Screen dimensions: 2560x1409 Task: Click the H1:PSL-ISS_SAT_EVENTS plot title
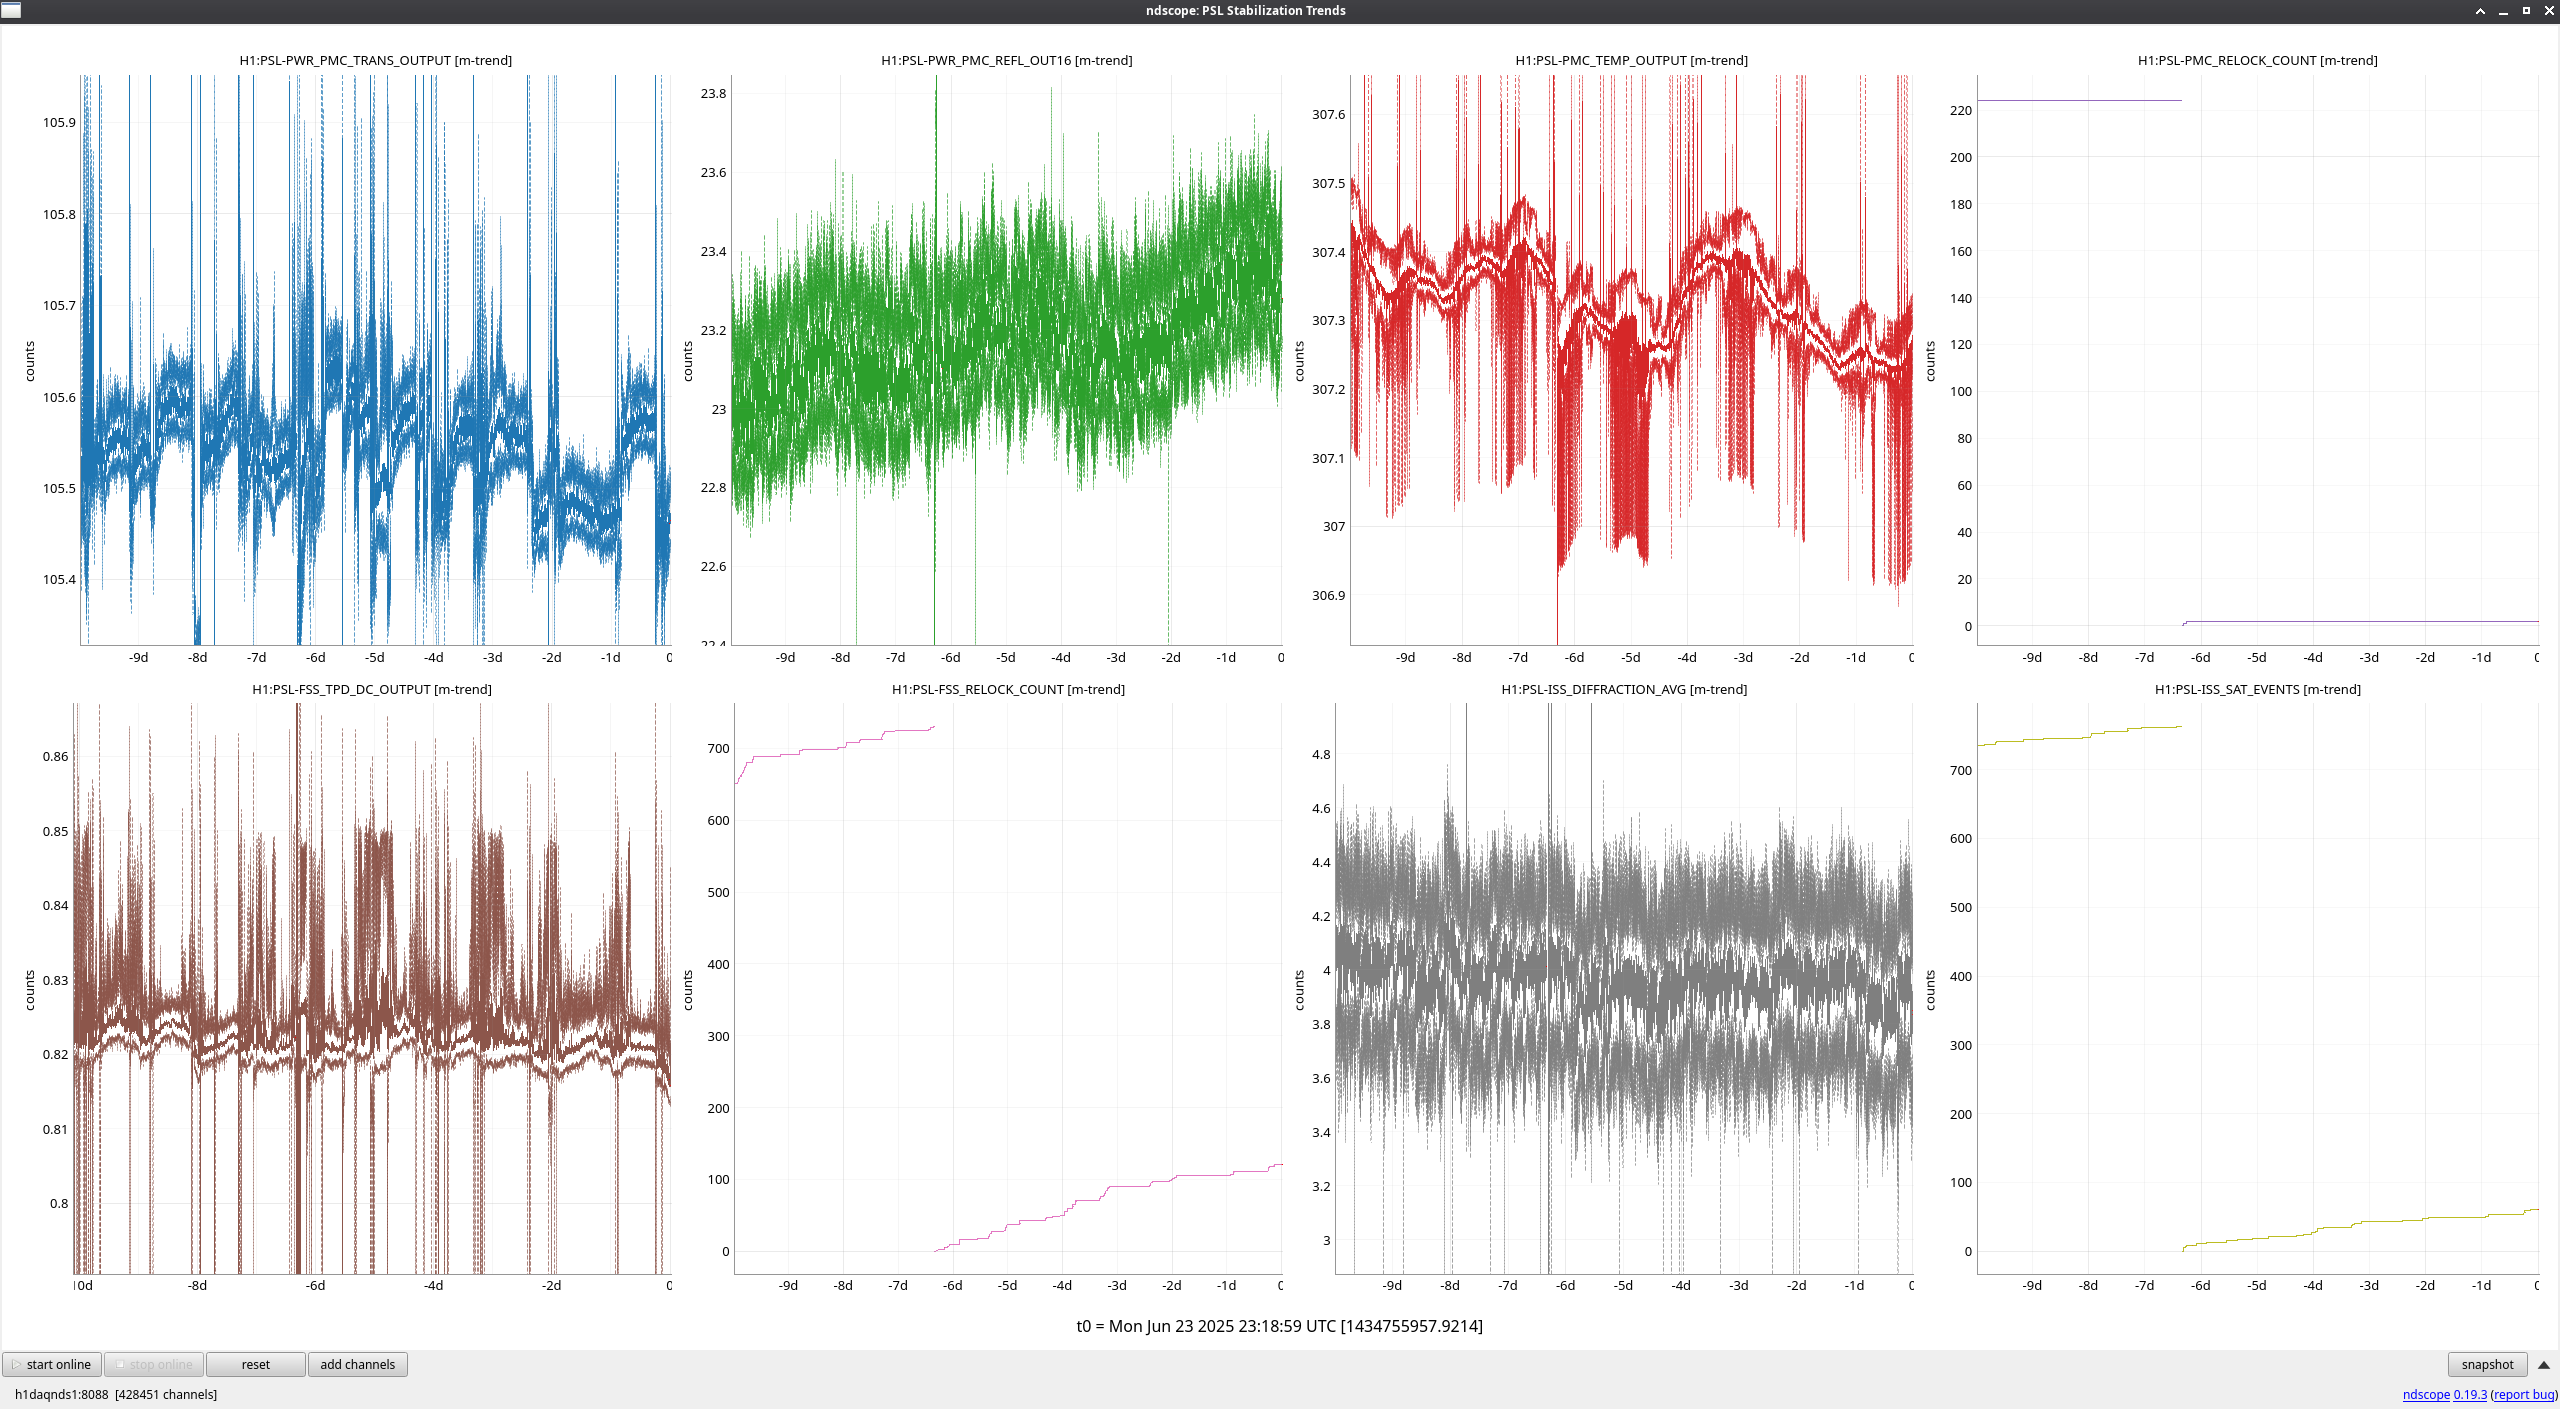pos(2257,689)
